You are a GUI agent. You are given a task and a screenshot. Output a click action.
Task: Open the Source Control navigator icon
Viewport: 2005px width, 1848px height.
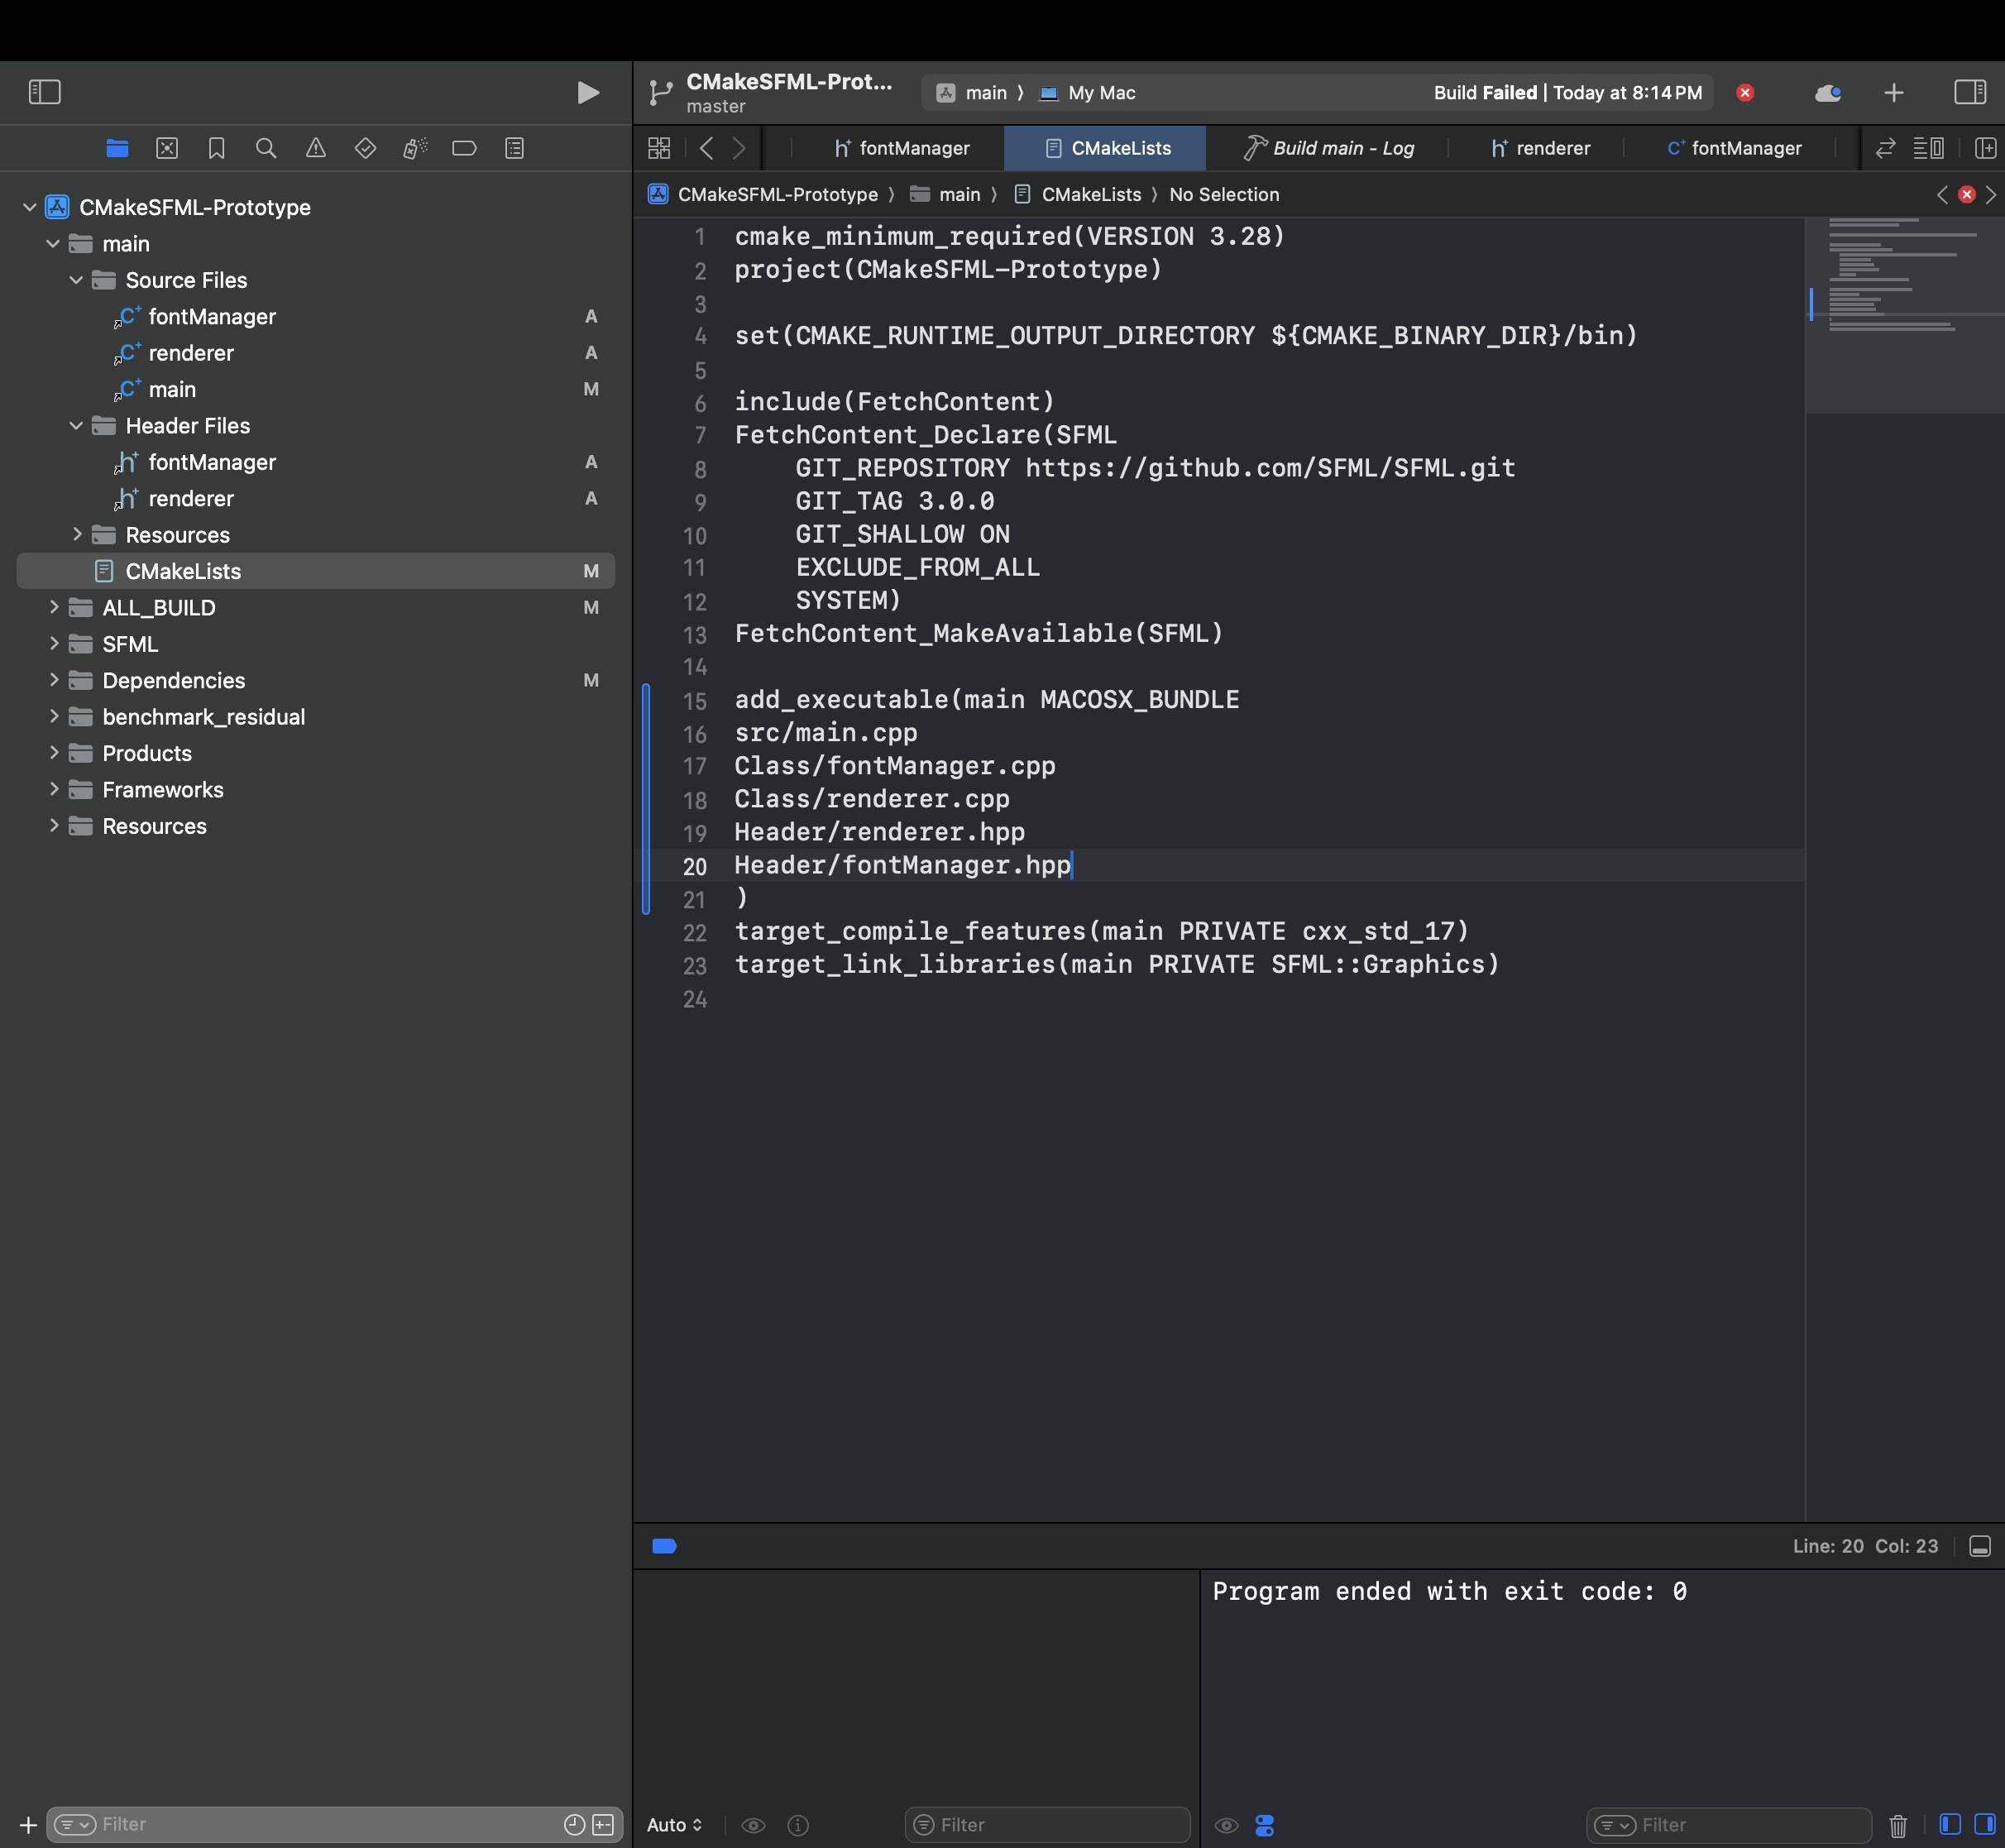(167, 149)
